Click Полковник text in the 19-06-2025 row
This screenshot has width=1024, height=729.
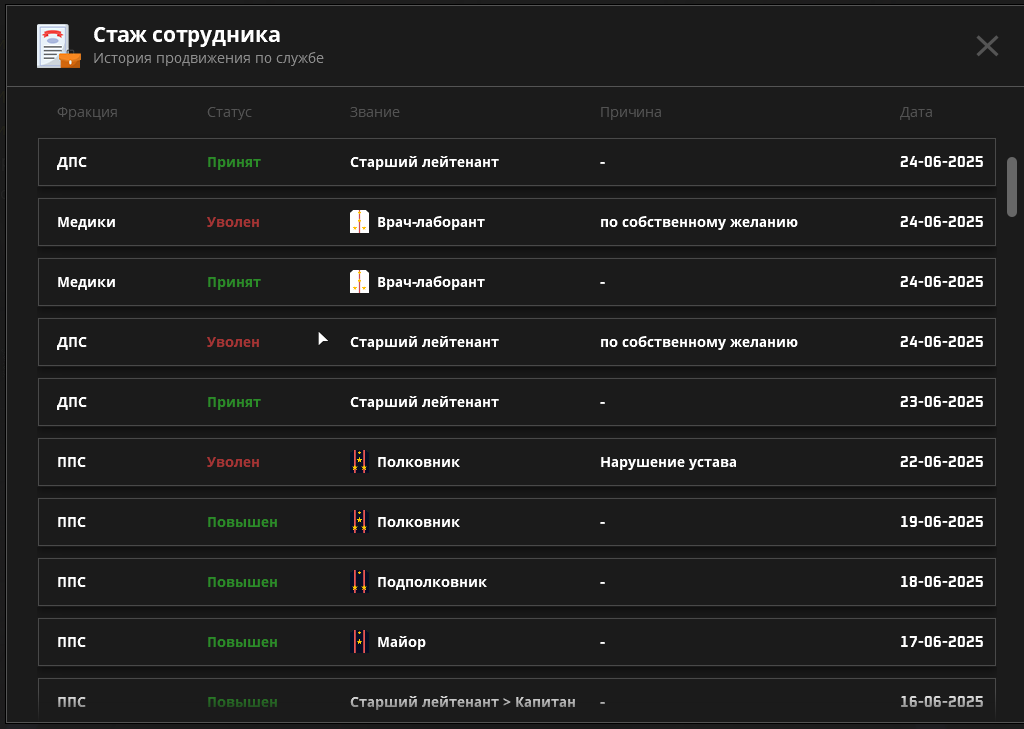(x=419, y=522)
